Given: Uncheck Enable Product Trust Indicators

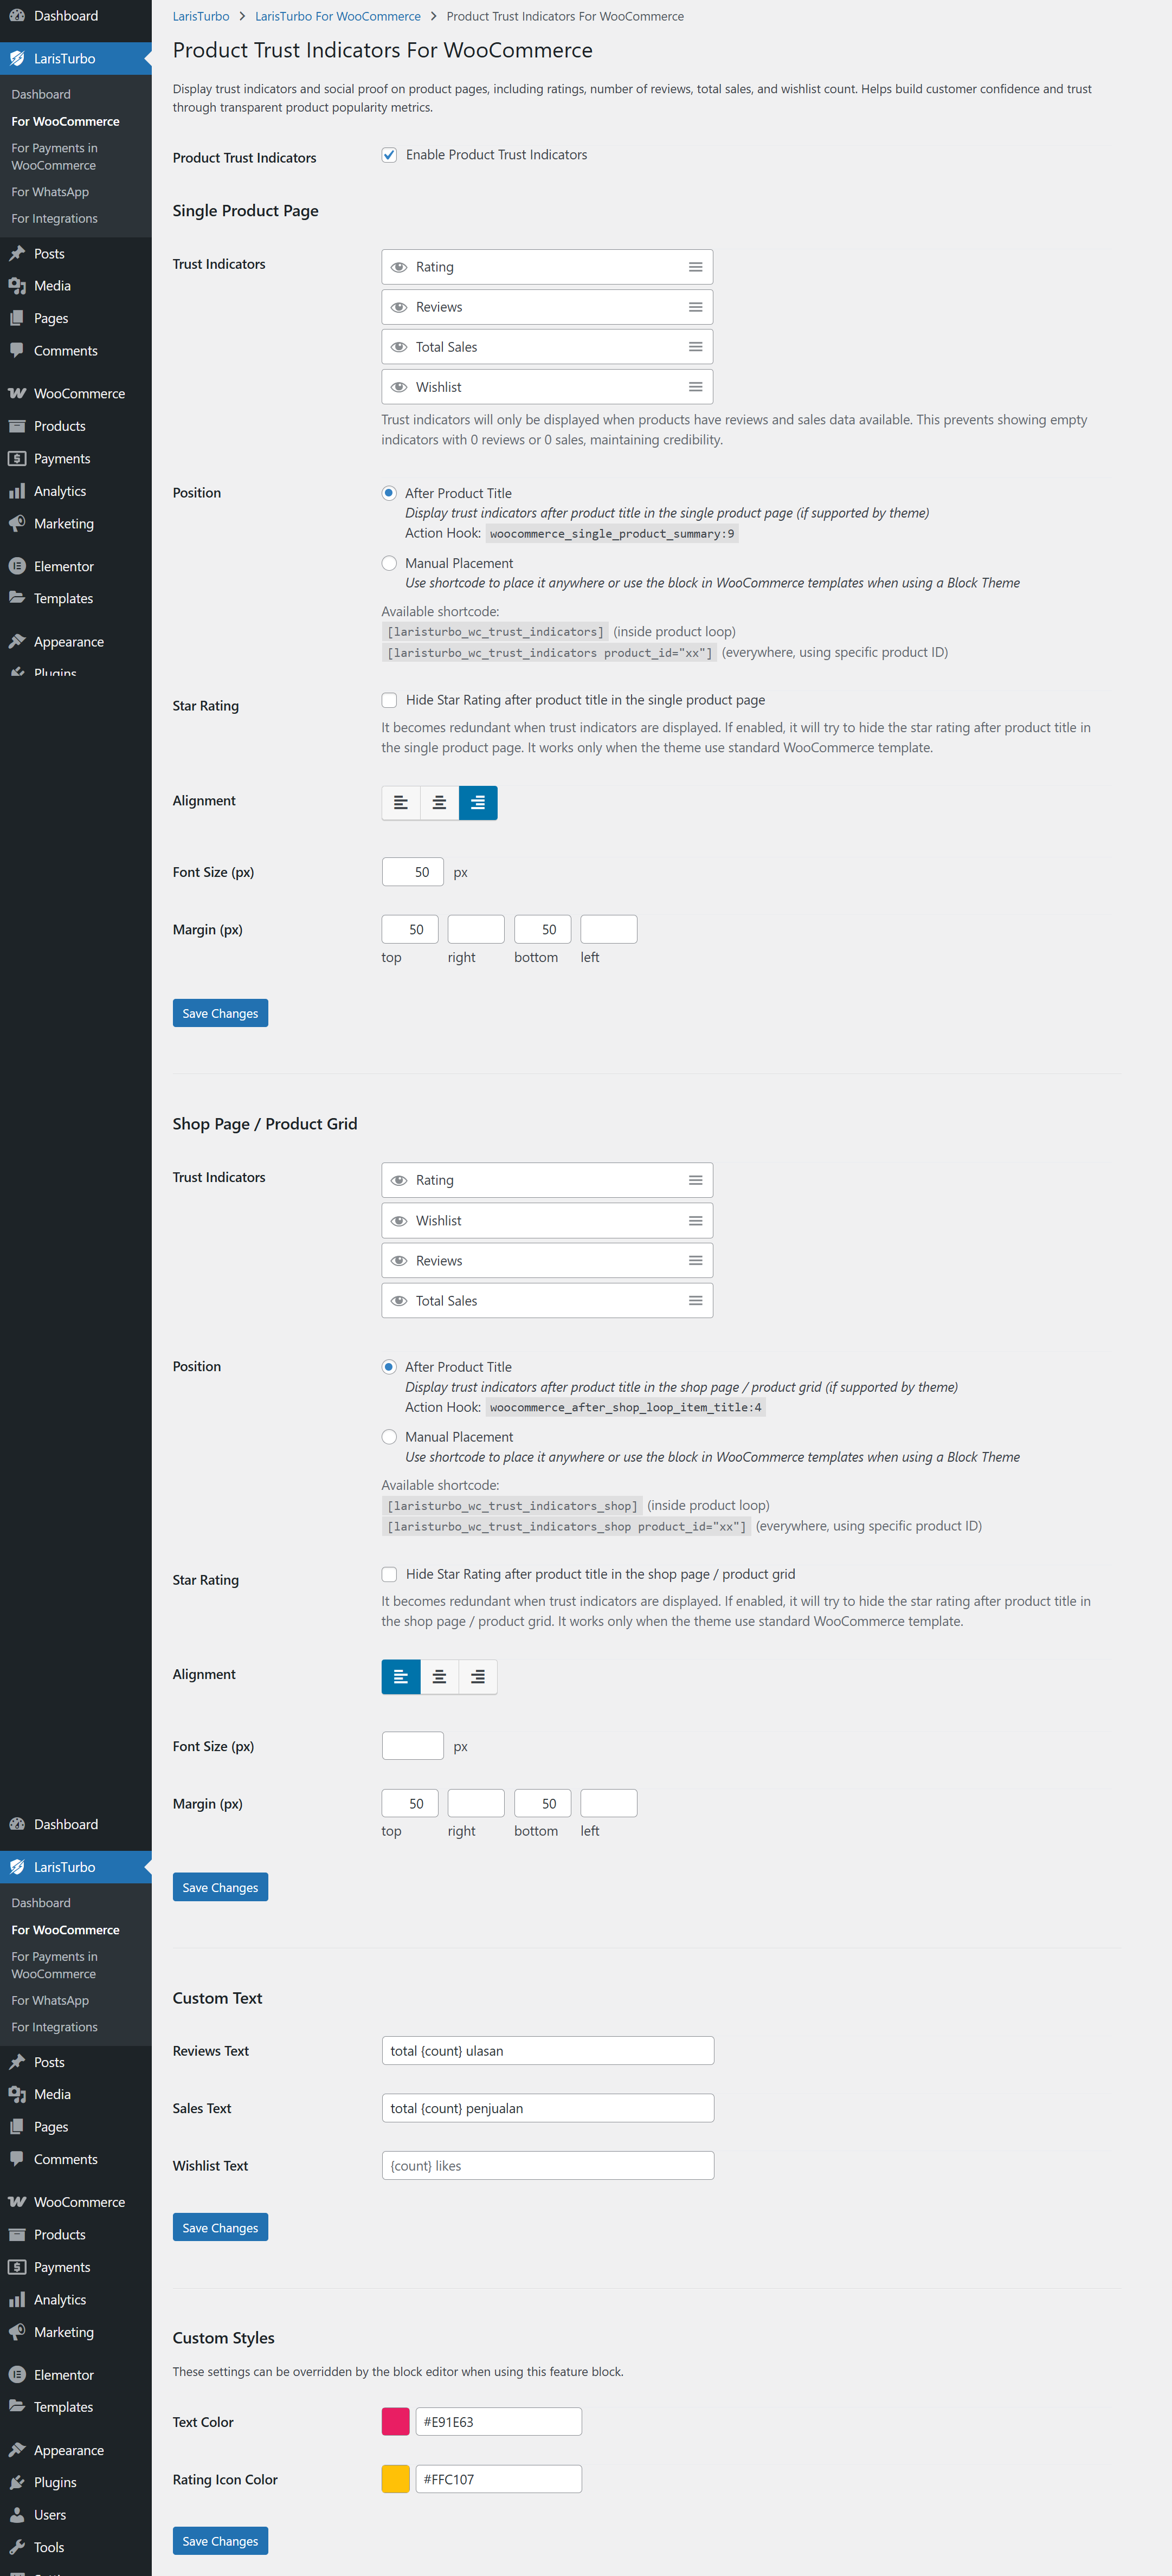Looking at the screenshot, I should pos(389,155).
